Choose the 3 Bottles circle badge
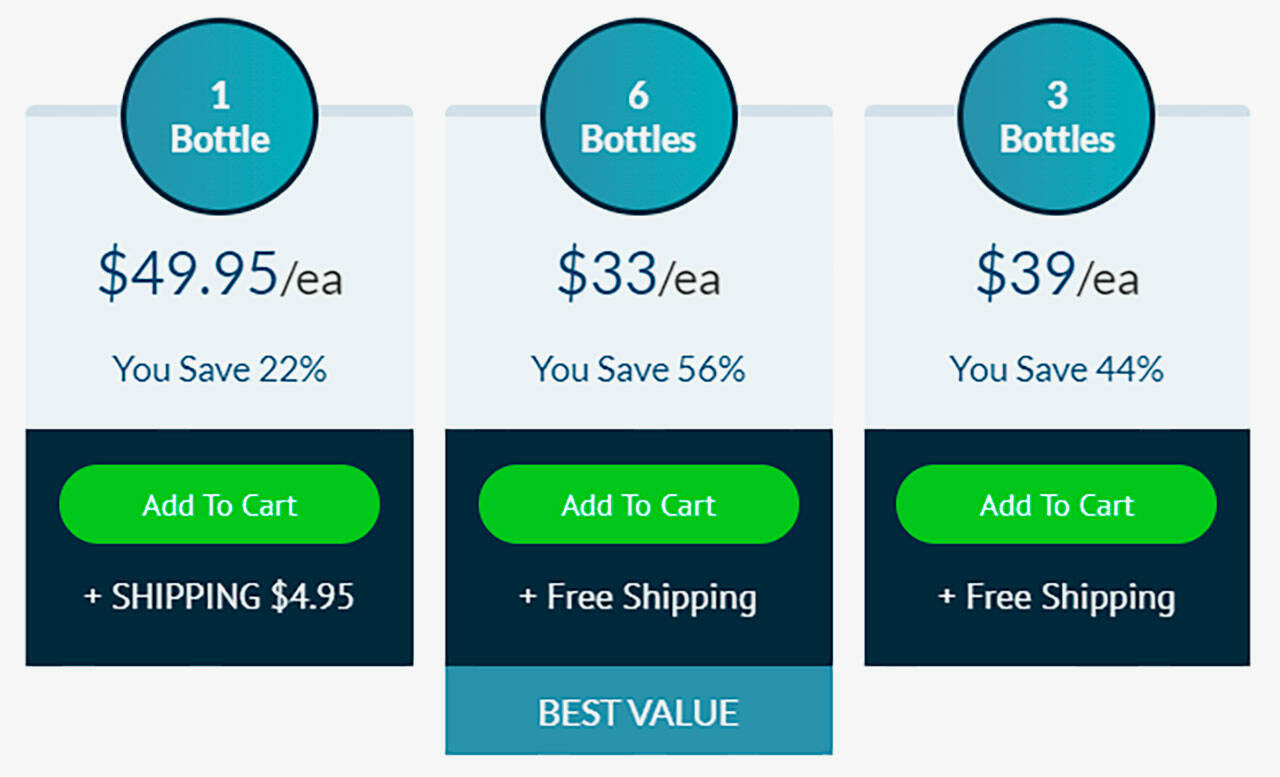Image resolution: width=1280 pixels, height=777 pixels. point(1057,117)
